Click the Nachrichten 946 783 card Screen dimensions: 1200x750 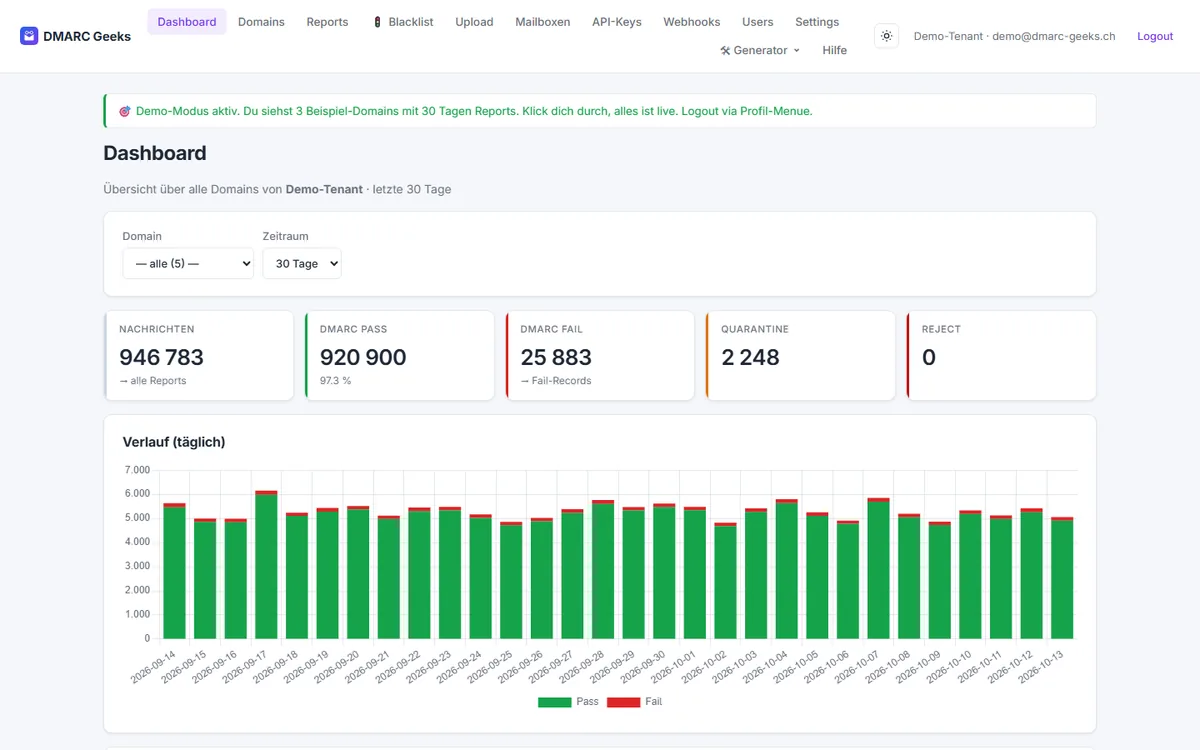(x=198, y=355)
